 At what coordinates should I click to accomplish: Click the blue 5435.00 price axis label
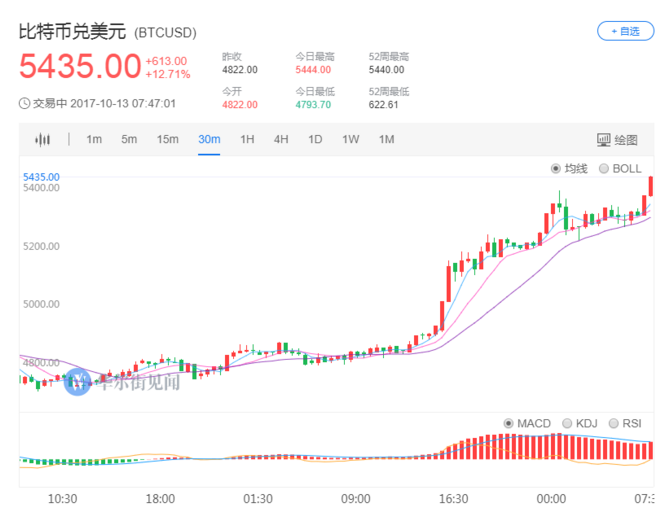coord(41,177)
